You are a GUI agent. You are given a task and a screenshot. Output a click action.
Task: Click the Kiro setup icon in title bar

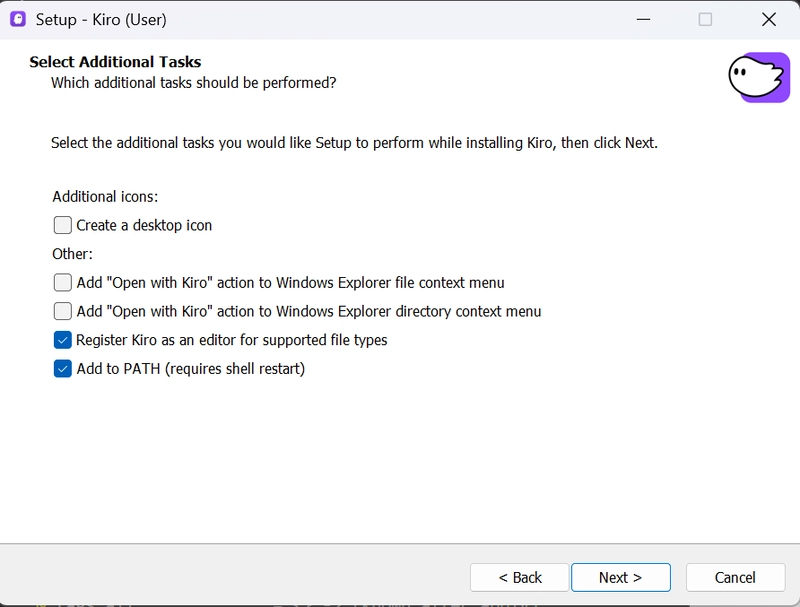pos(17,19)
